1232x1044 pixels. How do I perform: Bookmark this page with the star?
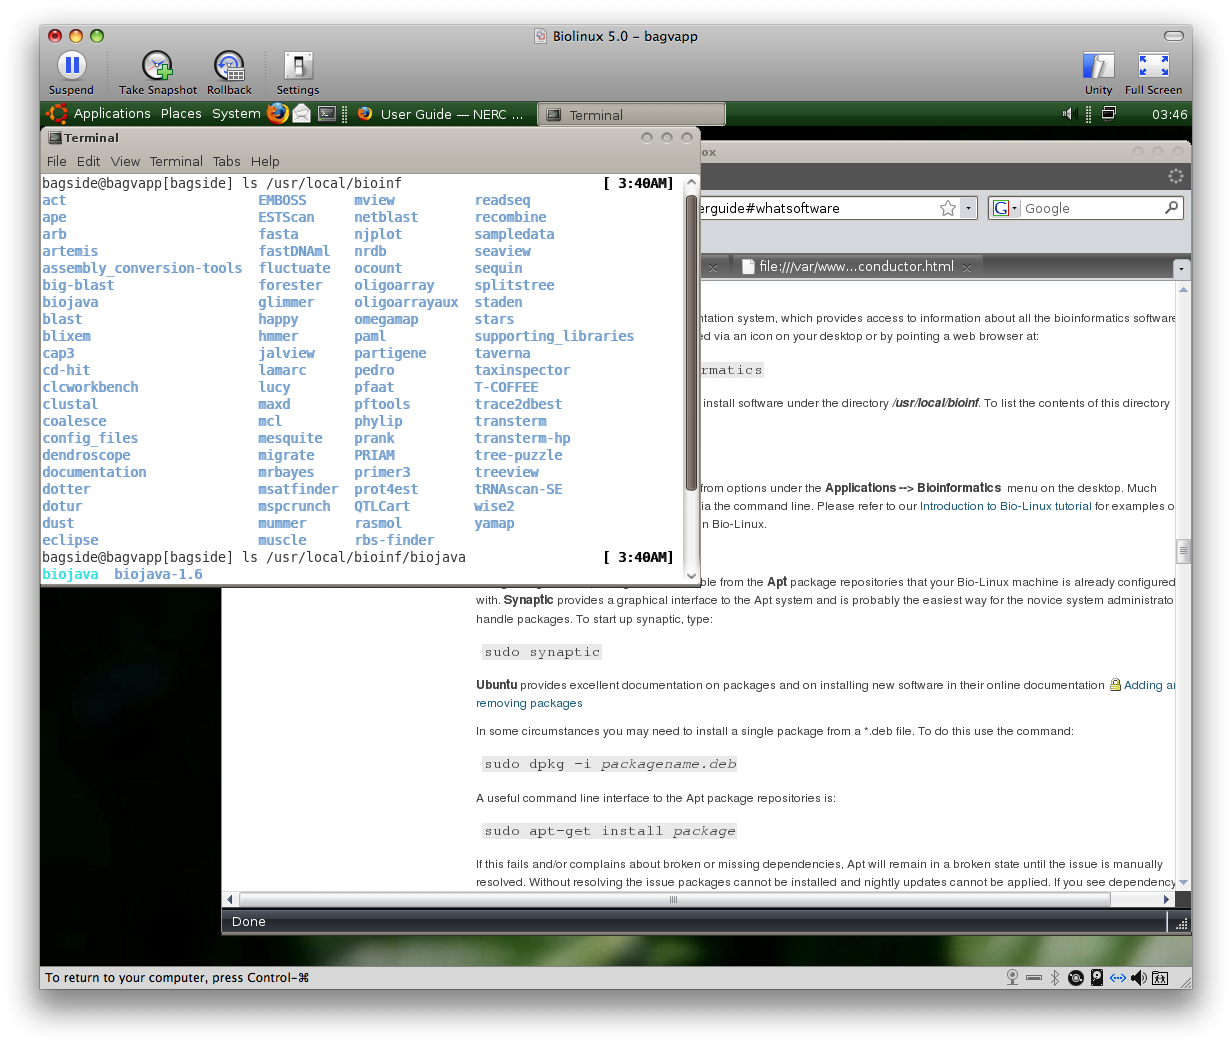pos(947,208)
